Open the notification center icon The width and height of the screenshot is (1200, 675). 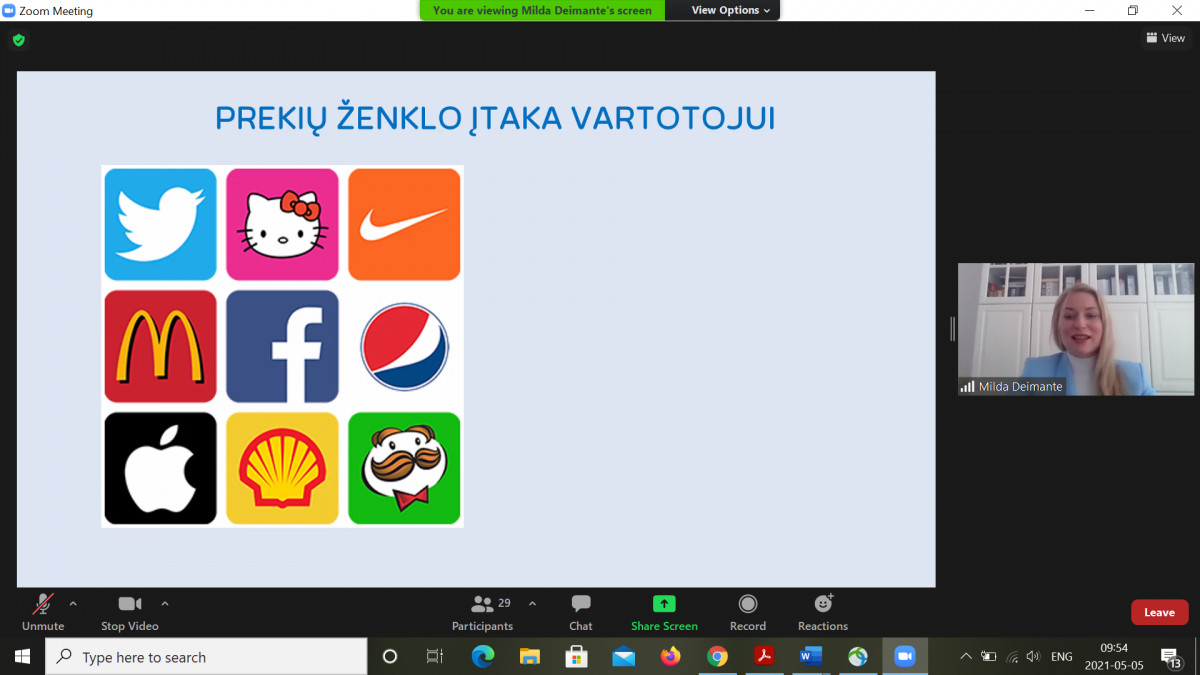1170,656
